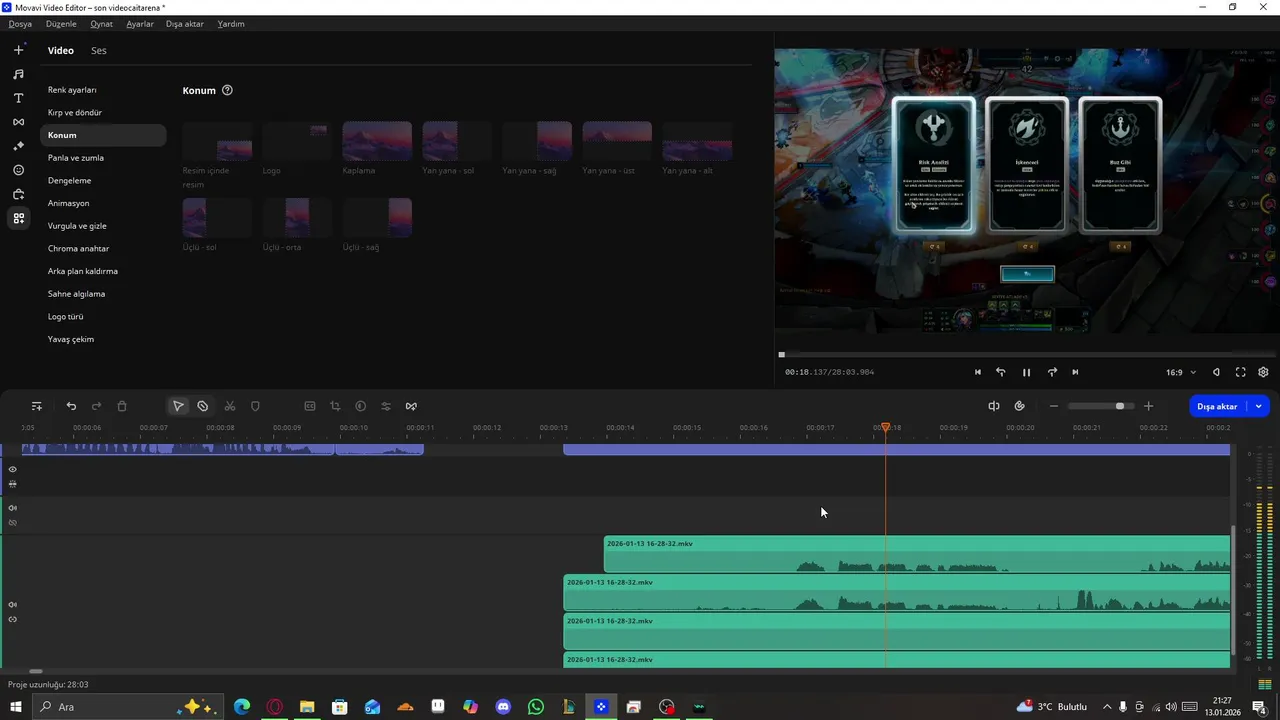Image resolution: width=1280 pixels, height=720 pixels.
Task: Open the Titles text tool
Action: [18, 98]
